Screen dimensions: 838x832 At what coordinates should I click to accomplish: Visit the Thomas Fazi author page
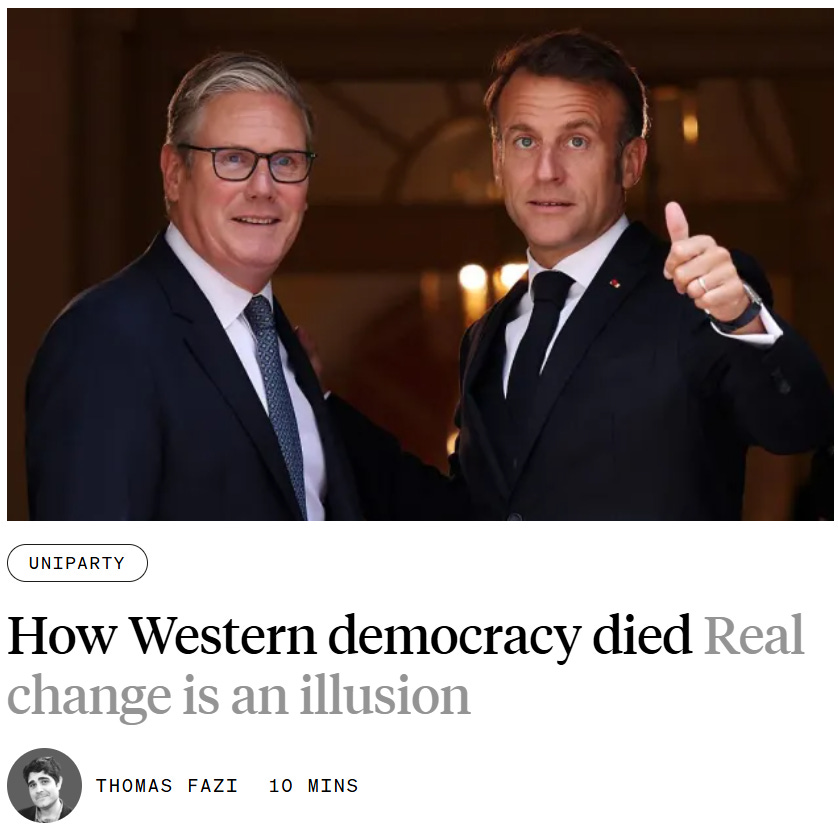tap(167, 786)
